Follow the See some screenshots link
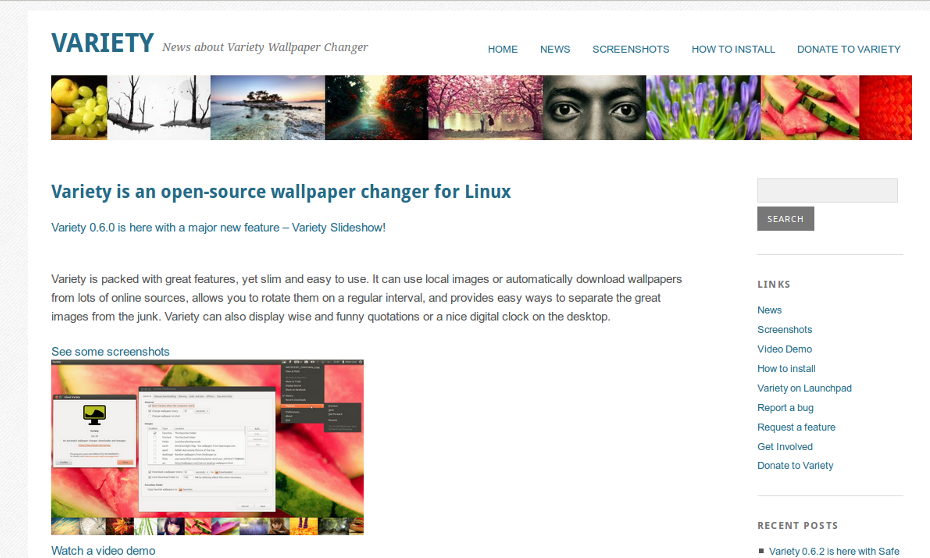Image resolution: width=930 pixels, height=558 pixels. click(x=110, y=352)
